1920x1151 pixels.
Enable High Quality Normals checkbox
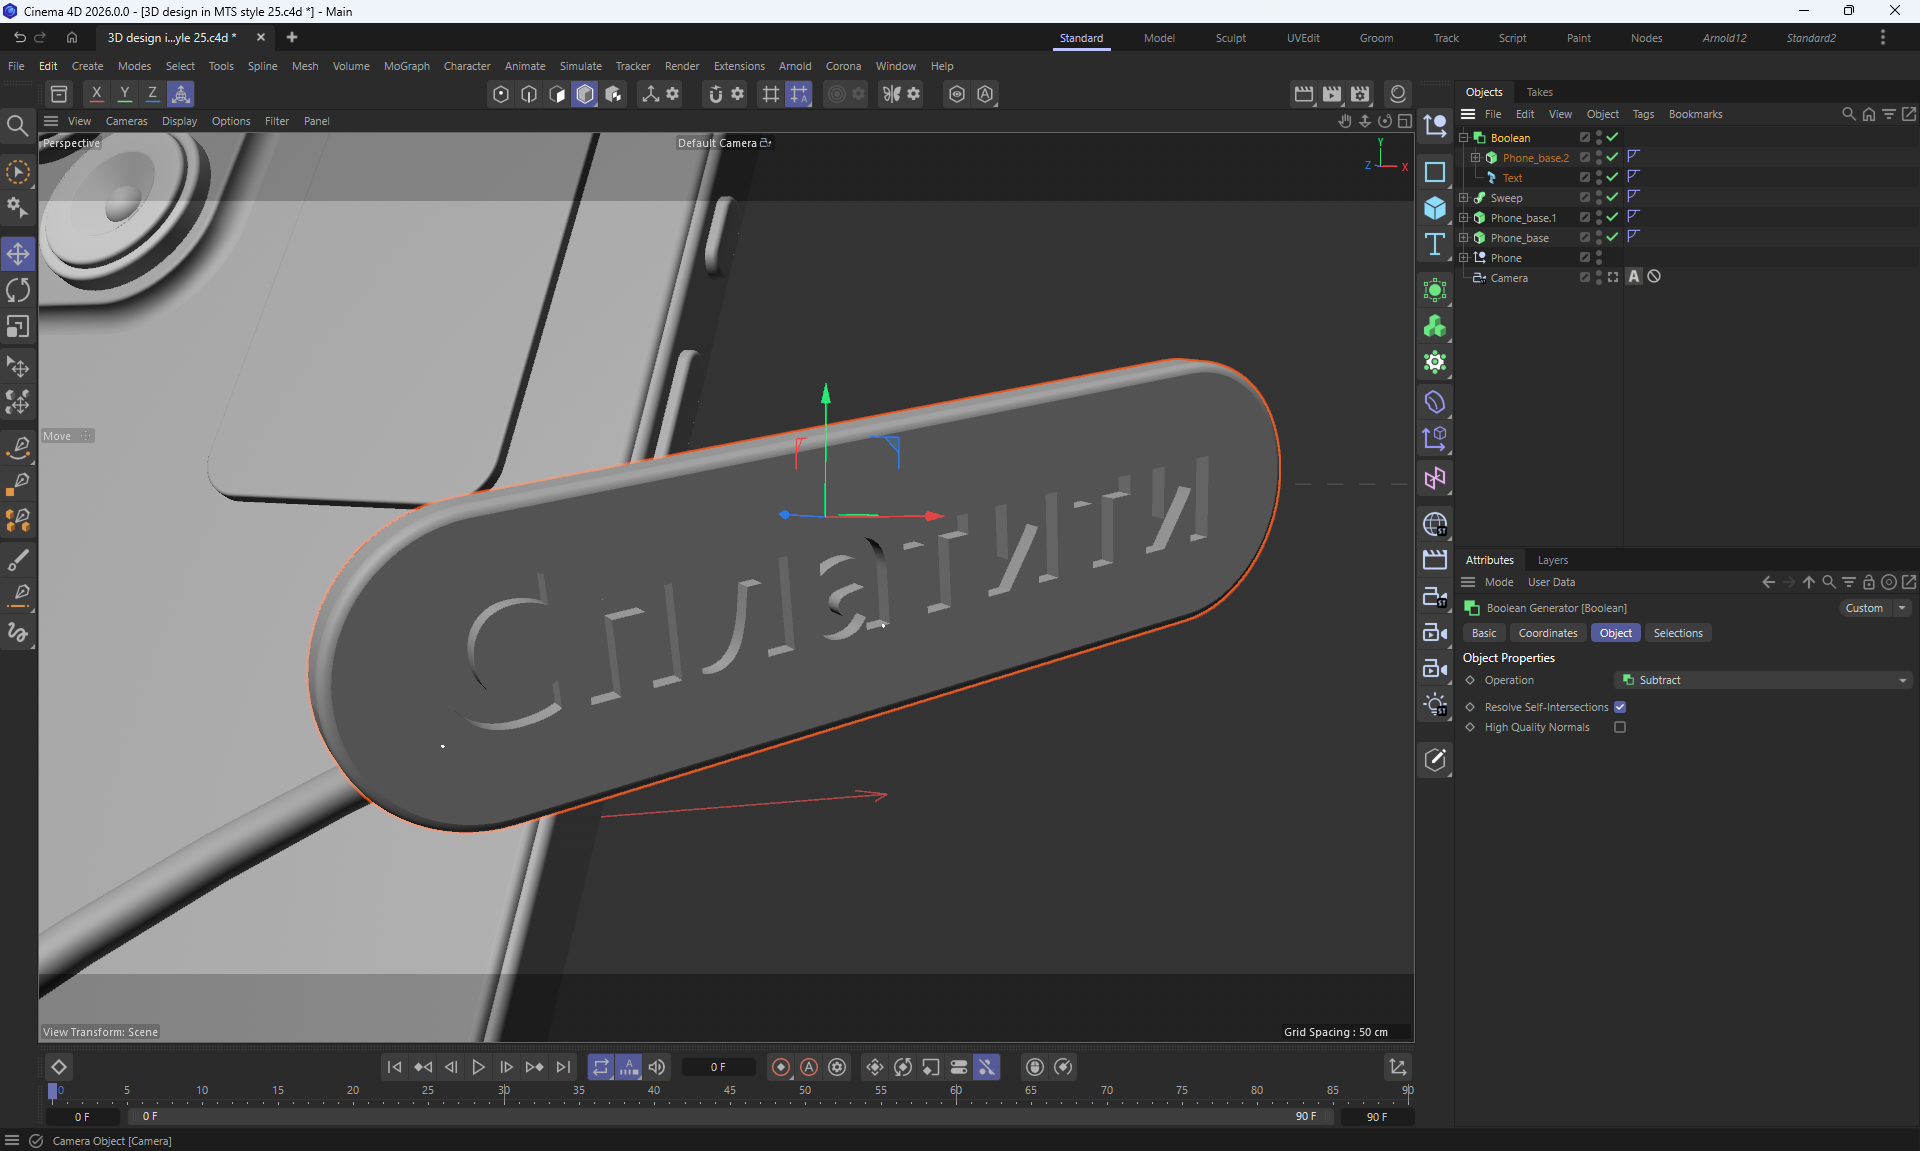[1620, 727]
